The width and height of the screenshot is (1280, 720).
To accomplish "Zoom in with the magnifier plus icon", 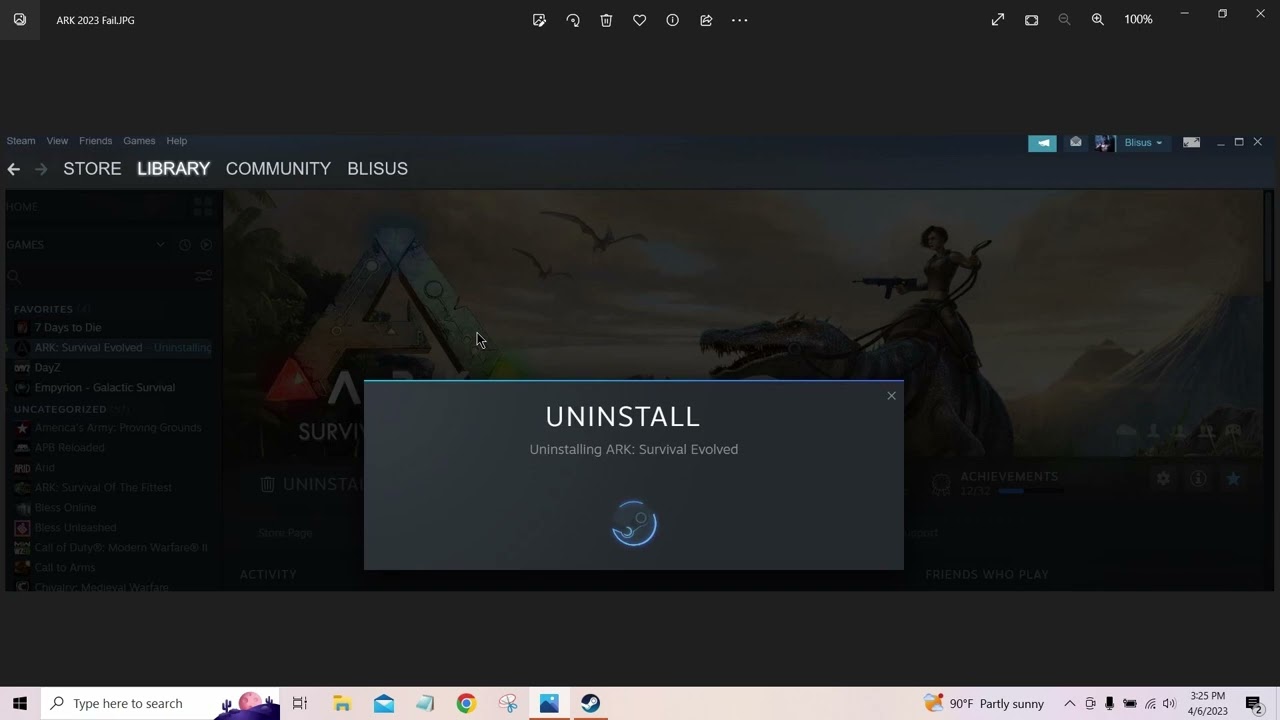I will (1097, 20).
